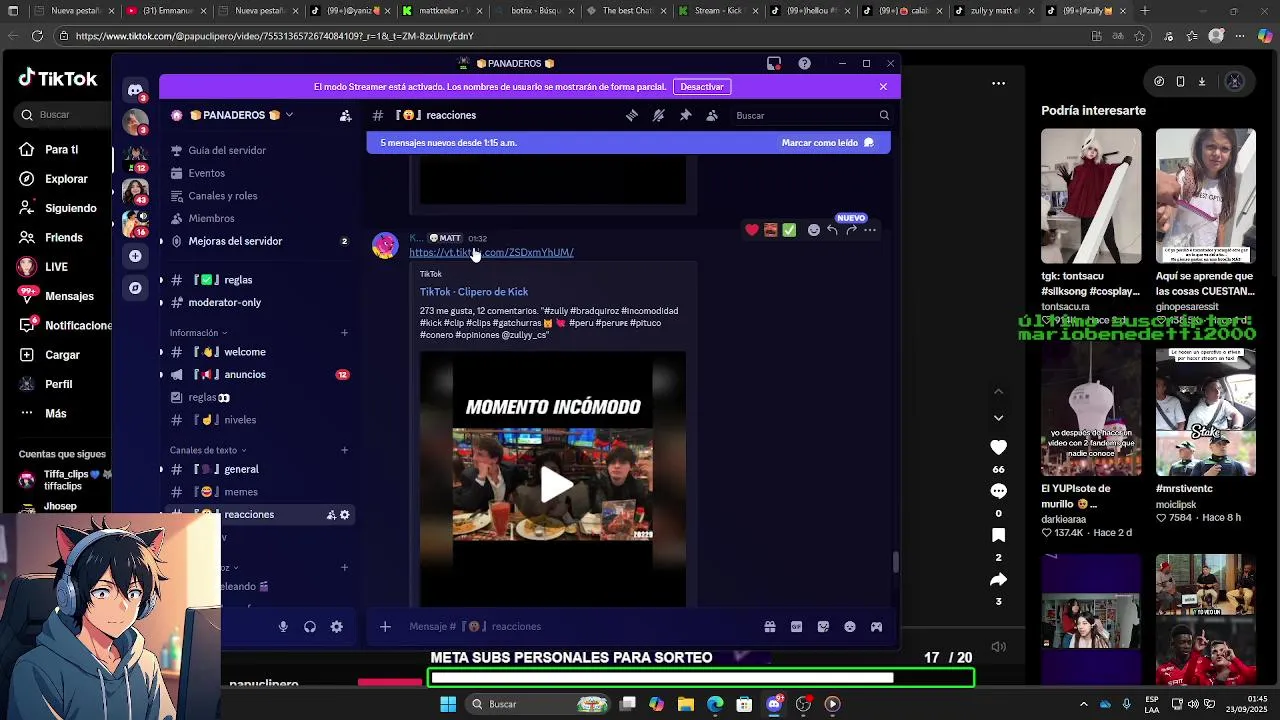
Task: Toggle headphones deafen in Discord
Action: click(310, 627)
